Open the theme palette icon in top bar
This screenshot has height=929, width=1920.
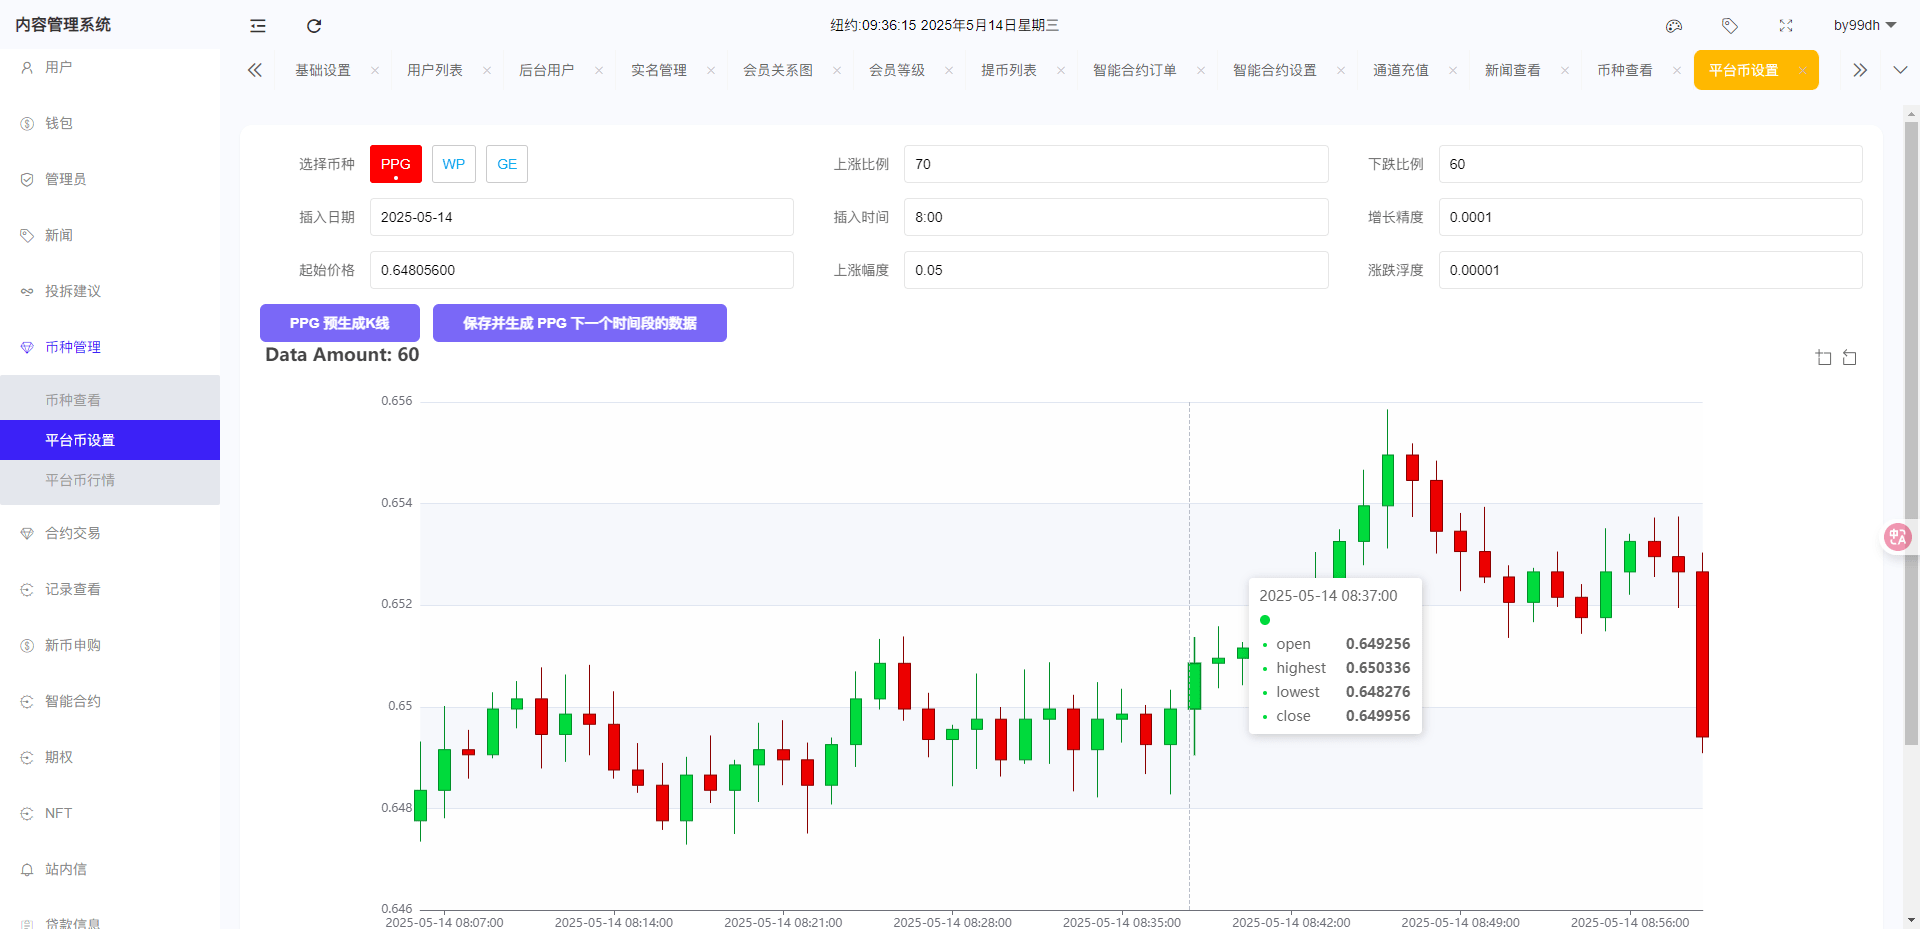point(1674,25)
